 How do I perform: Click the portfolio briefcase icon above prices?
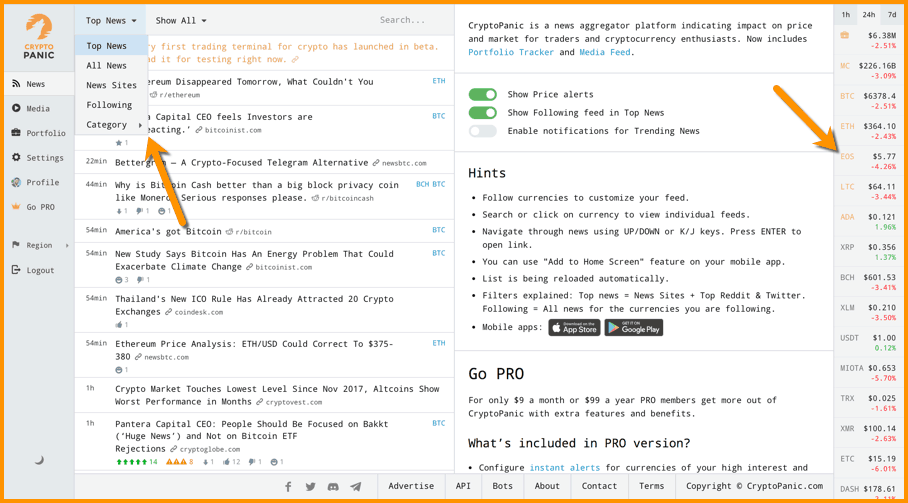845,35
